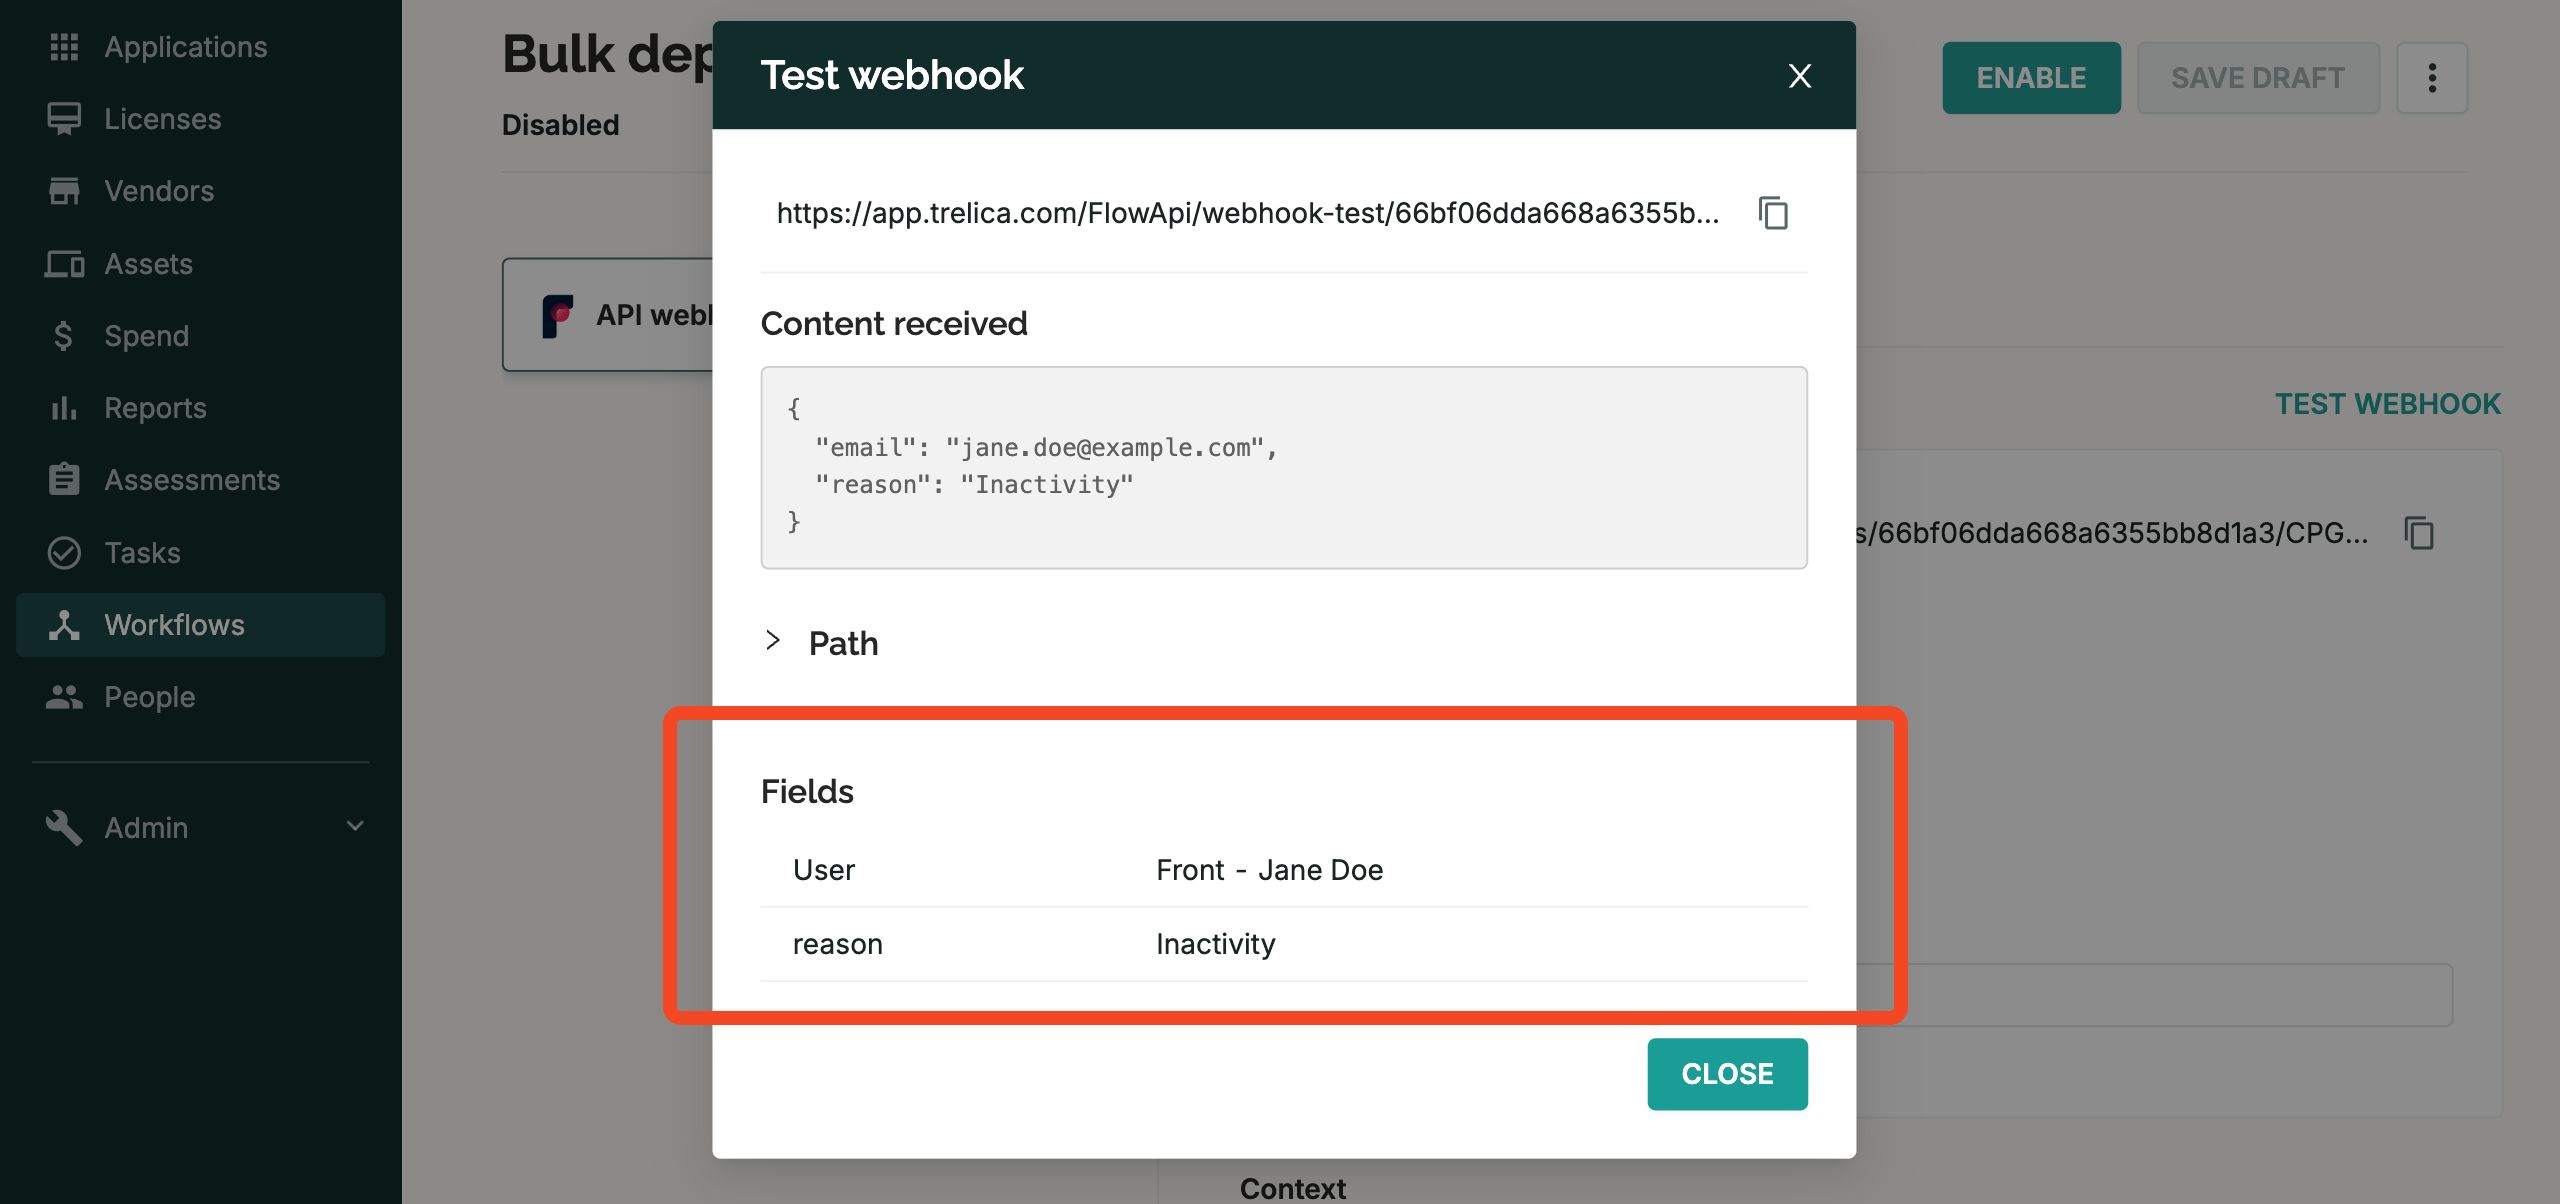Click the Admin wrench icon
Screen dimensions: 2560x1204
point(64,828)
